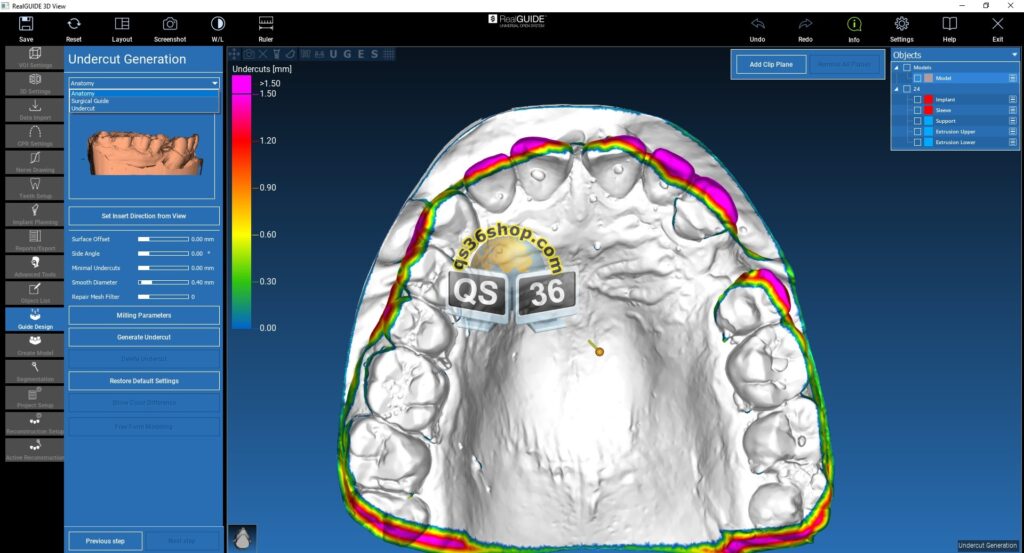The image size is (1024, 553).
Task: Open the Guide Design sidebar module
Action: (34, 319)
